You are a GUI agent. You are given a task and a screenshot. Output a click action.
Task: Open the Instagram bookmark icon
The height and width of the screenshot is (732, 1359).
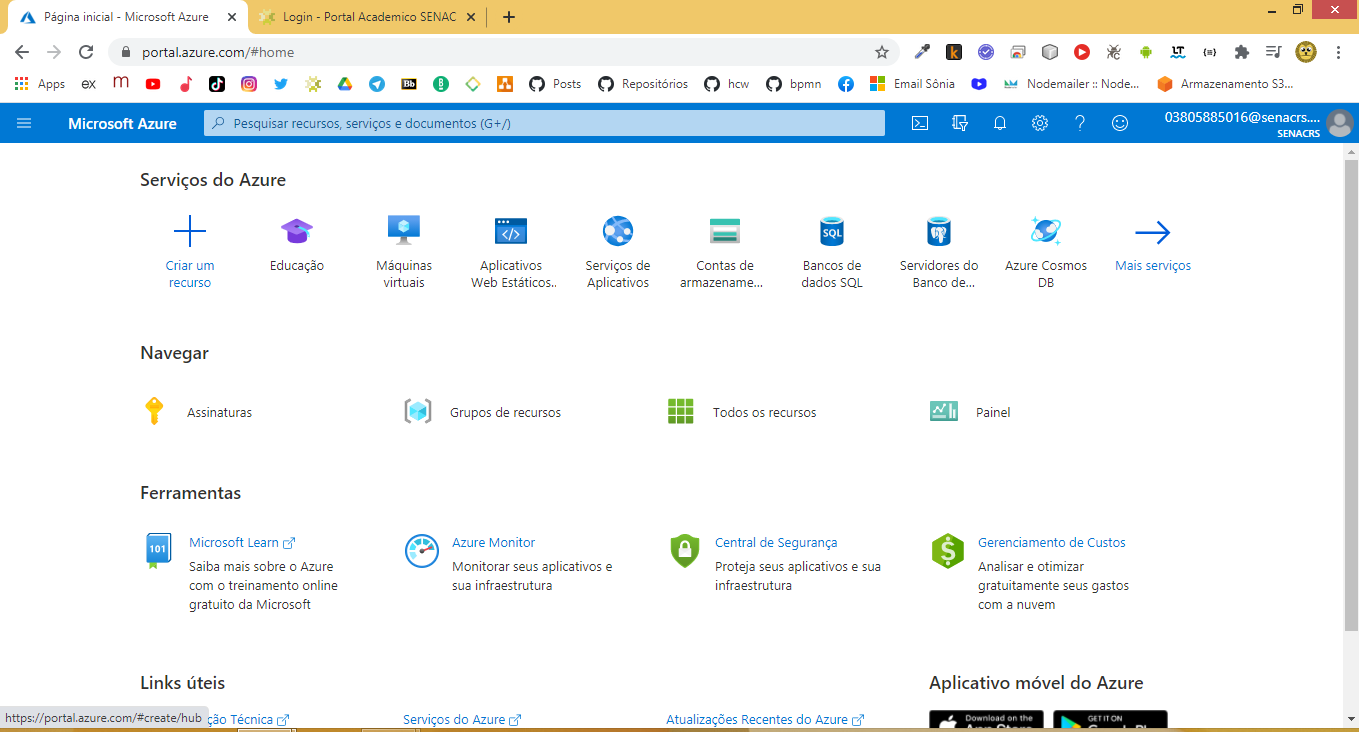click(249, 84)
